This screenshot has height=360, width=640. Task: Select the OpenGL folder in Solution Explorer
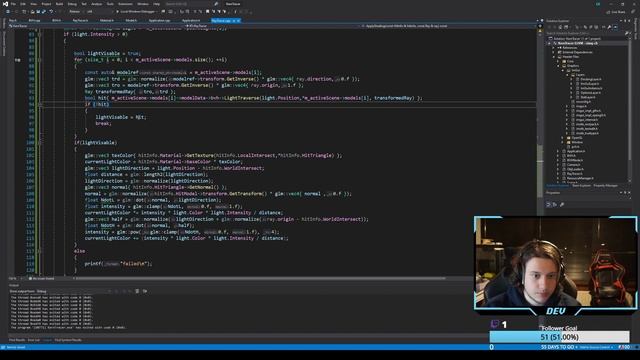tap(576, 138)
